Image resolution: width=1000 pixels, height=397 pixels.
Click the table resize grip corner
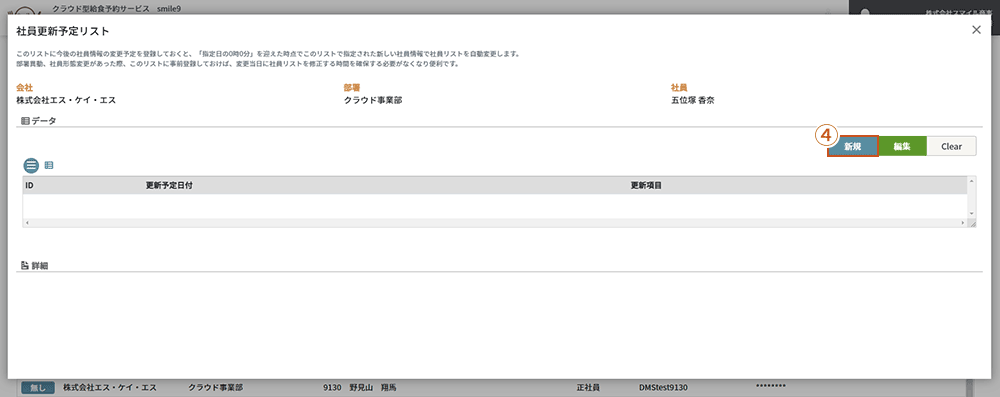pos(973,223)
